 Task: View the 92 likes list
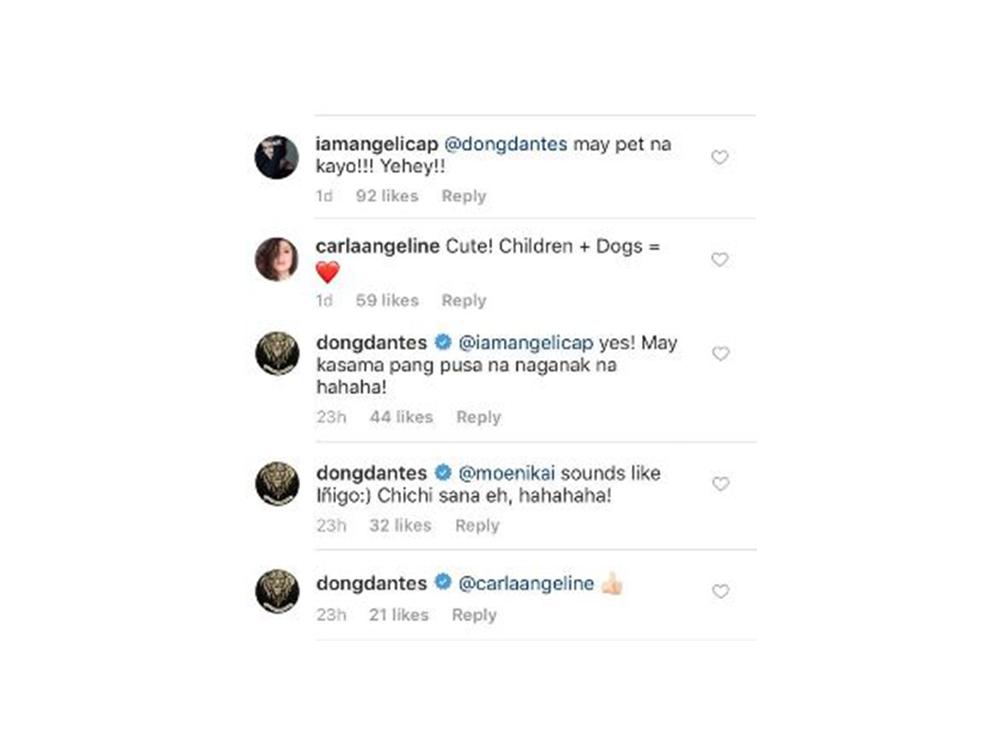click(x=387, y=196)
